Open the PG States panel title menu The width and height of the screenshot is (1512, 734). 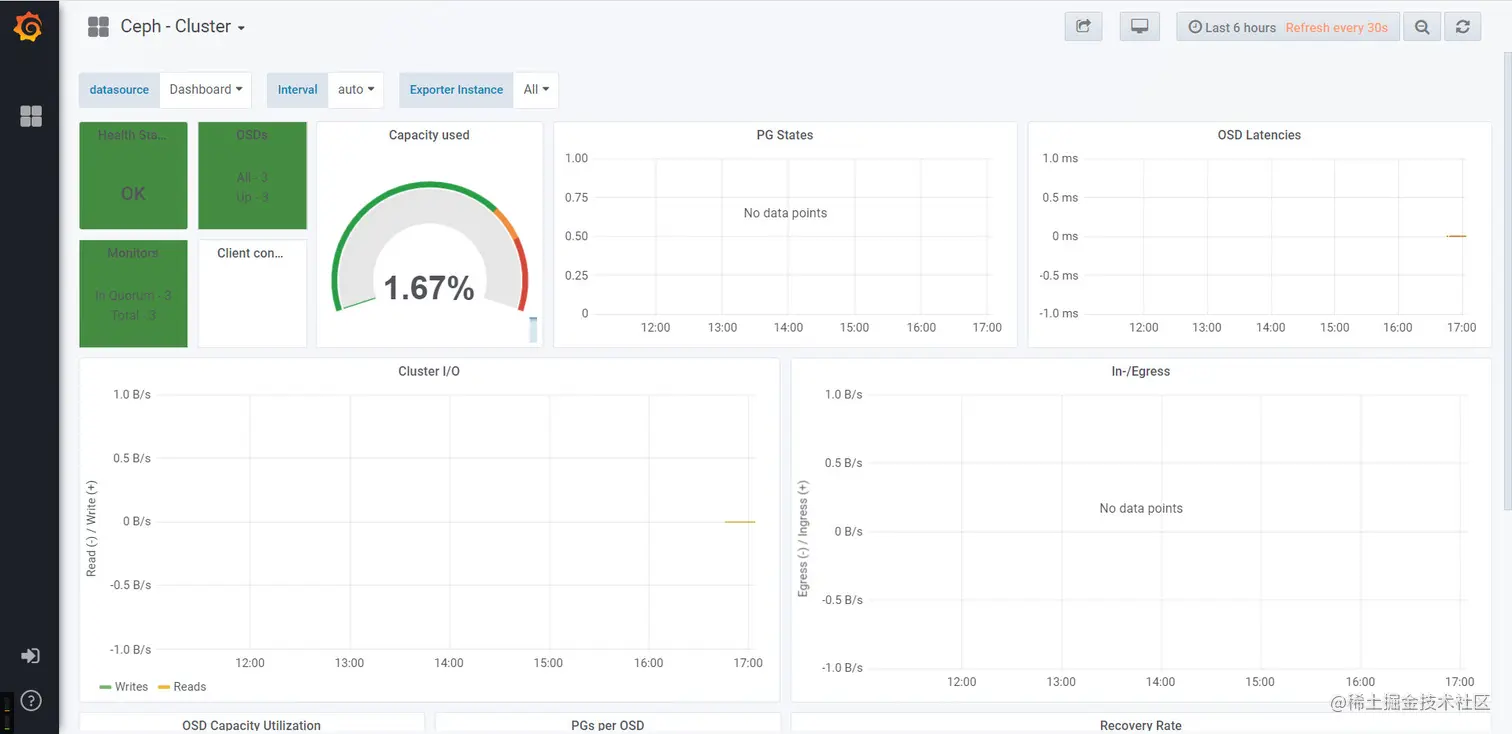(x=785, y=135)
